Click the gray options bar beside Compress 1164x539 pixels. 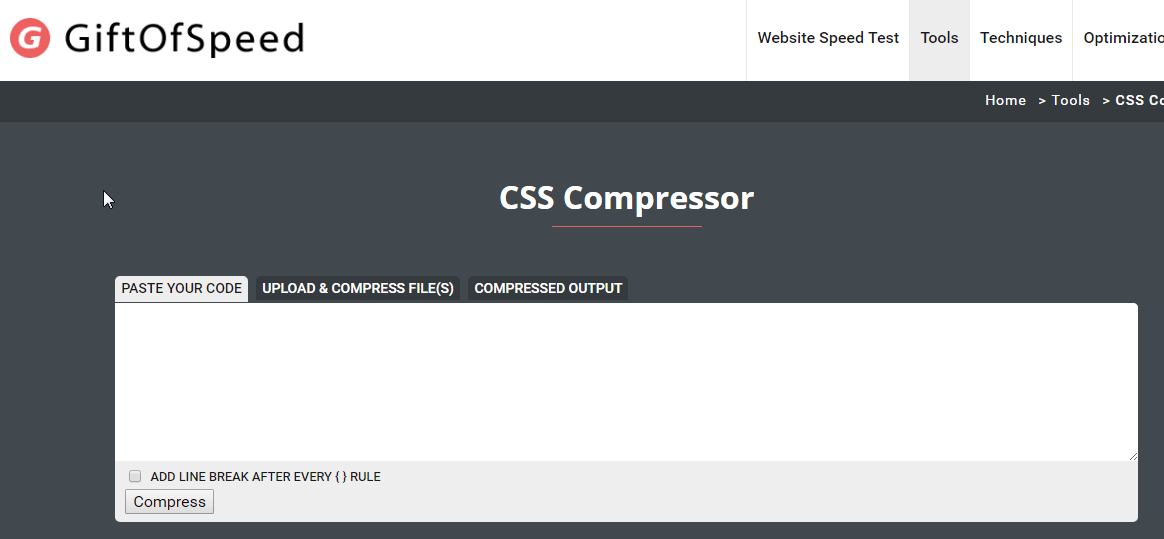point(676,502)
